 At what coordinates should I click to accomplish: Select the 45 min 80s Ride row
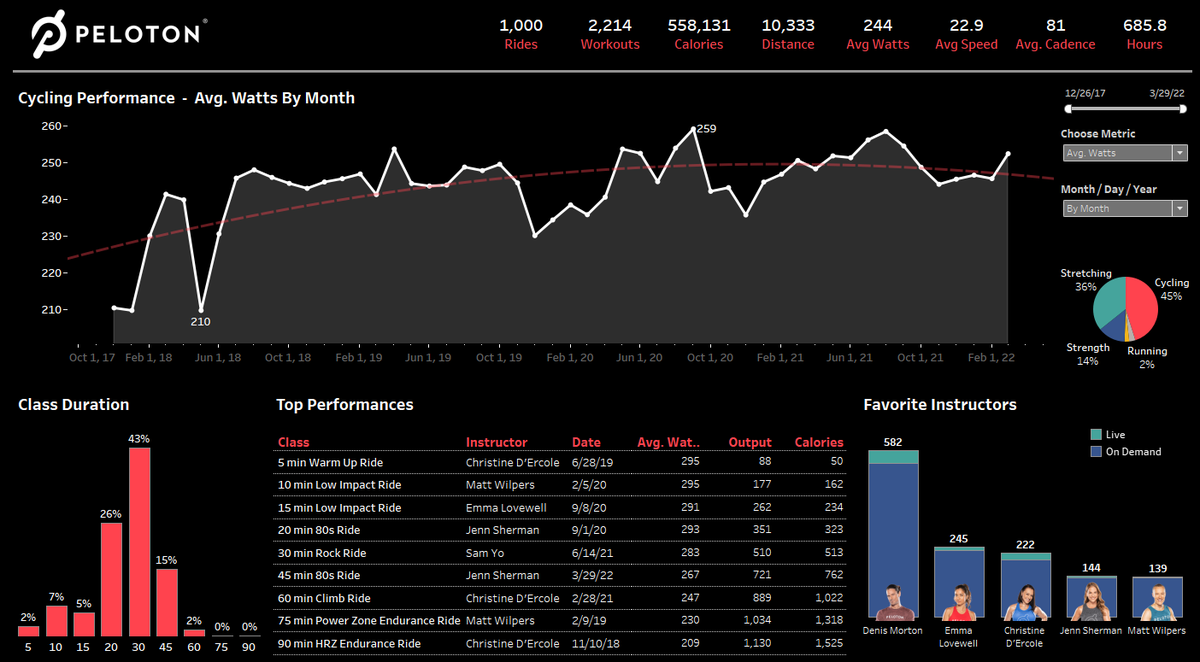pyautogui.click(x=560, y=575)
